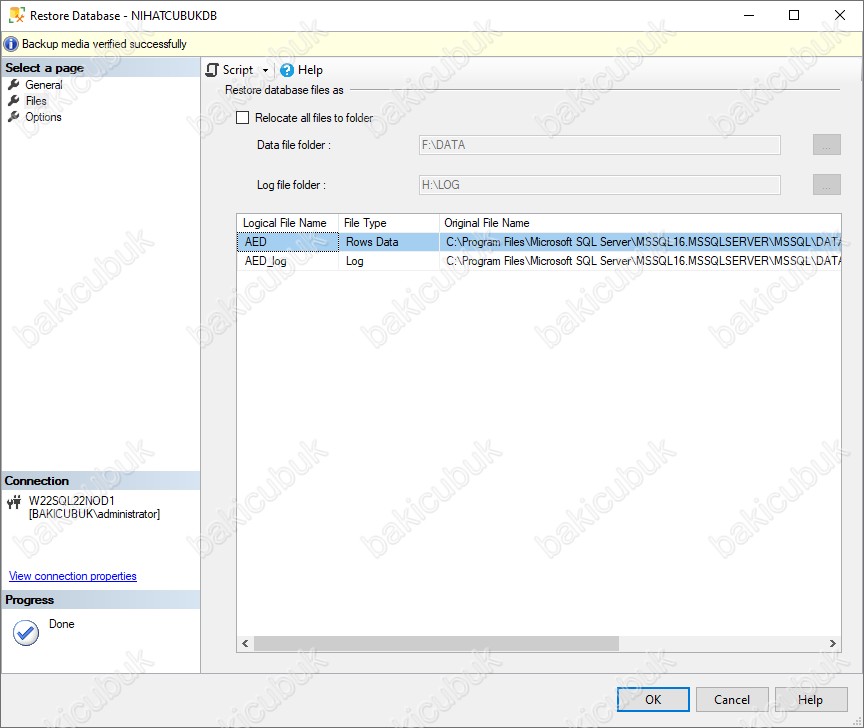Browse for the Log file folder
864x728 pixels.
[x=827, y=185]
